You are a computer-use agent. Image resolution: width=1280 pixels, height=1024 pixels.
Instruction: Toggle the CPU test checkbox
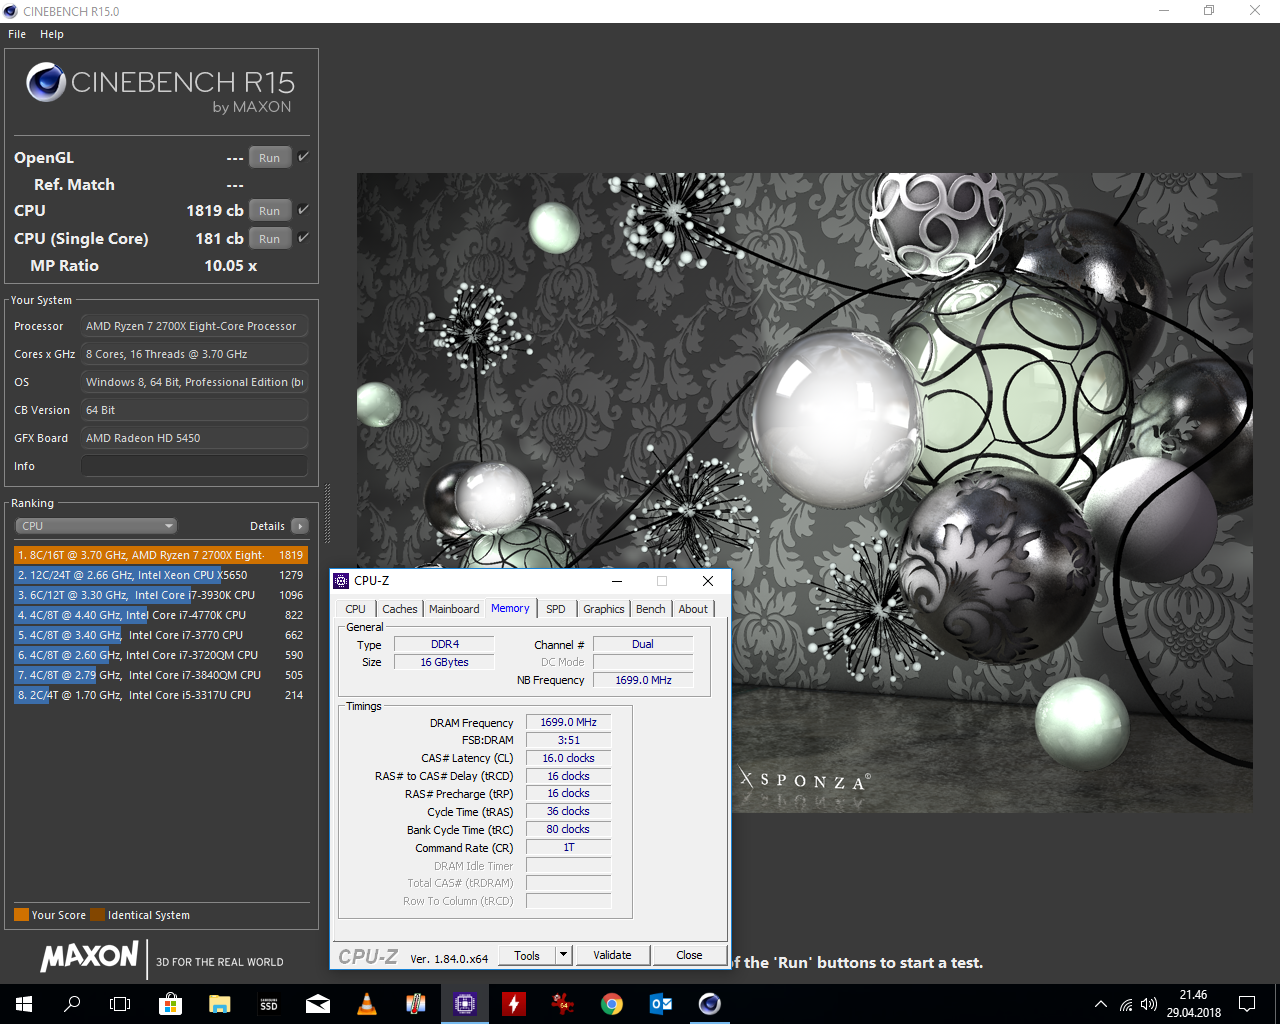303,210
